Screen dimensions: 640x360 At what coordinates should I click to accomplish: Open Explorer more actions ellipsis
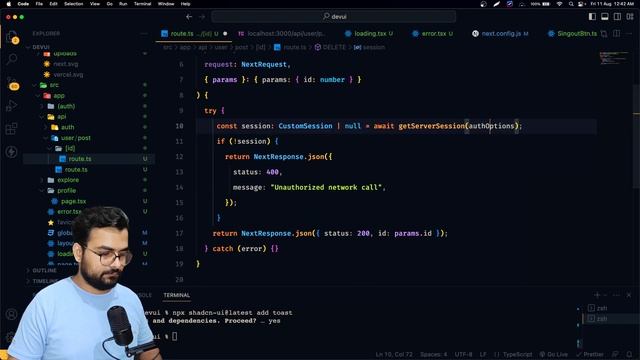click(144, 33)
